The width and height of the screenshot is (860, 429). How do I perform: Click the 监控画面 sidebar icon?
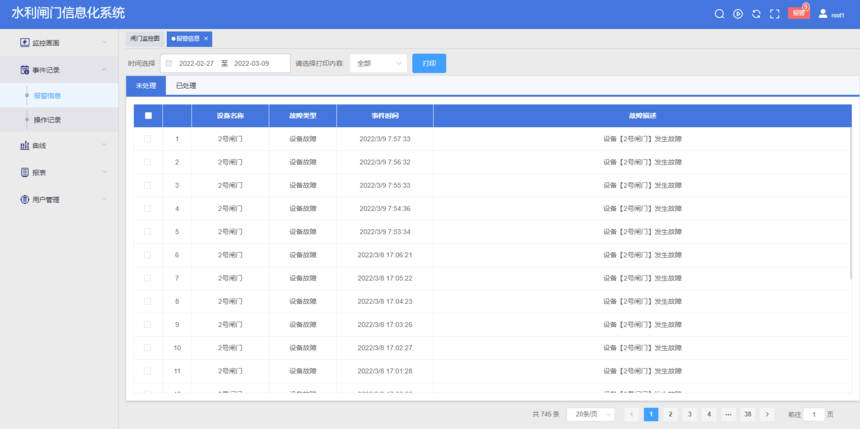(x=24, y=42)
